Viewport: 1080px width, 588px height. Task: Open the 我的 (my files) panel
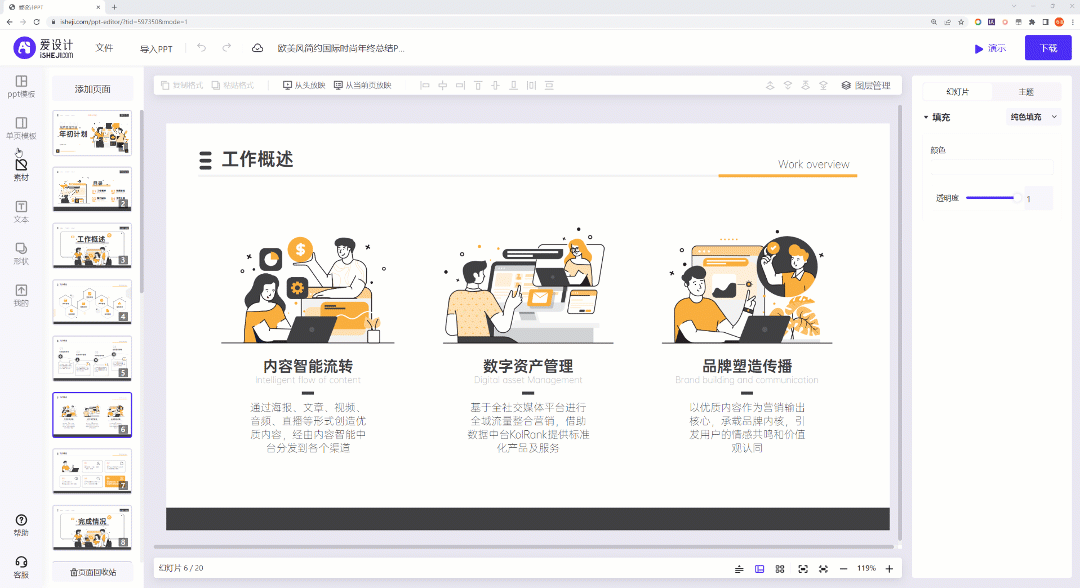(x=22, y=292)
